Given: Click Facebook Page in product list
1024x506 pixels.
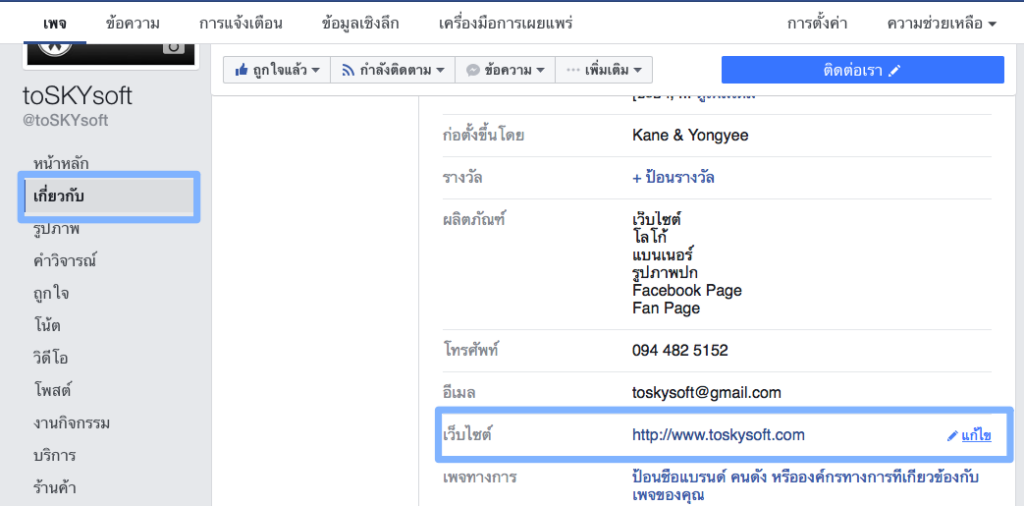Looking at the screenshot, I should point(687,290).
